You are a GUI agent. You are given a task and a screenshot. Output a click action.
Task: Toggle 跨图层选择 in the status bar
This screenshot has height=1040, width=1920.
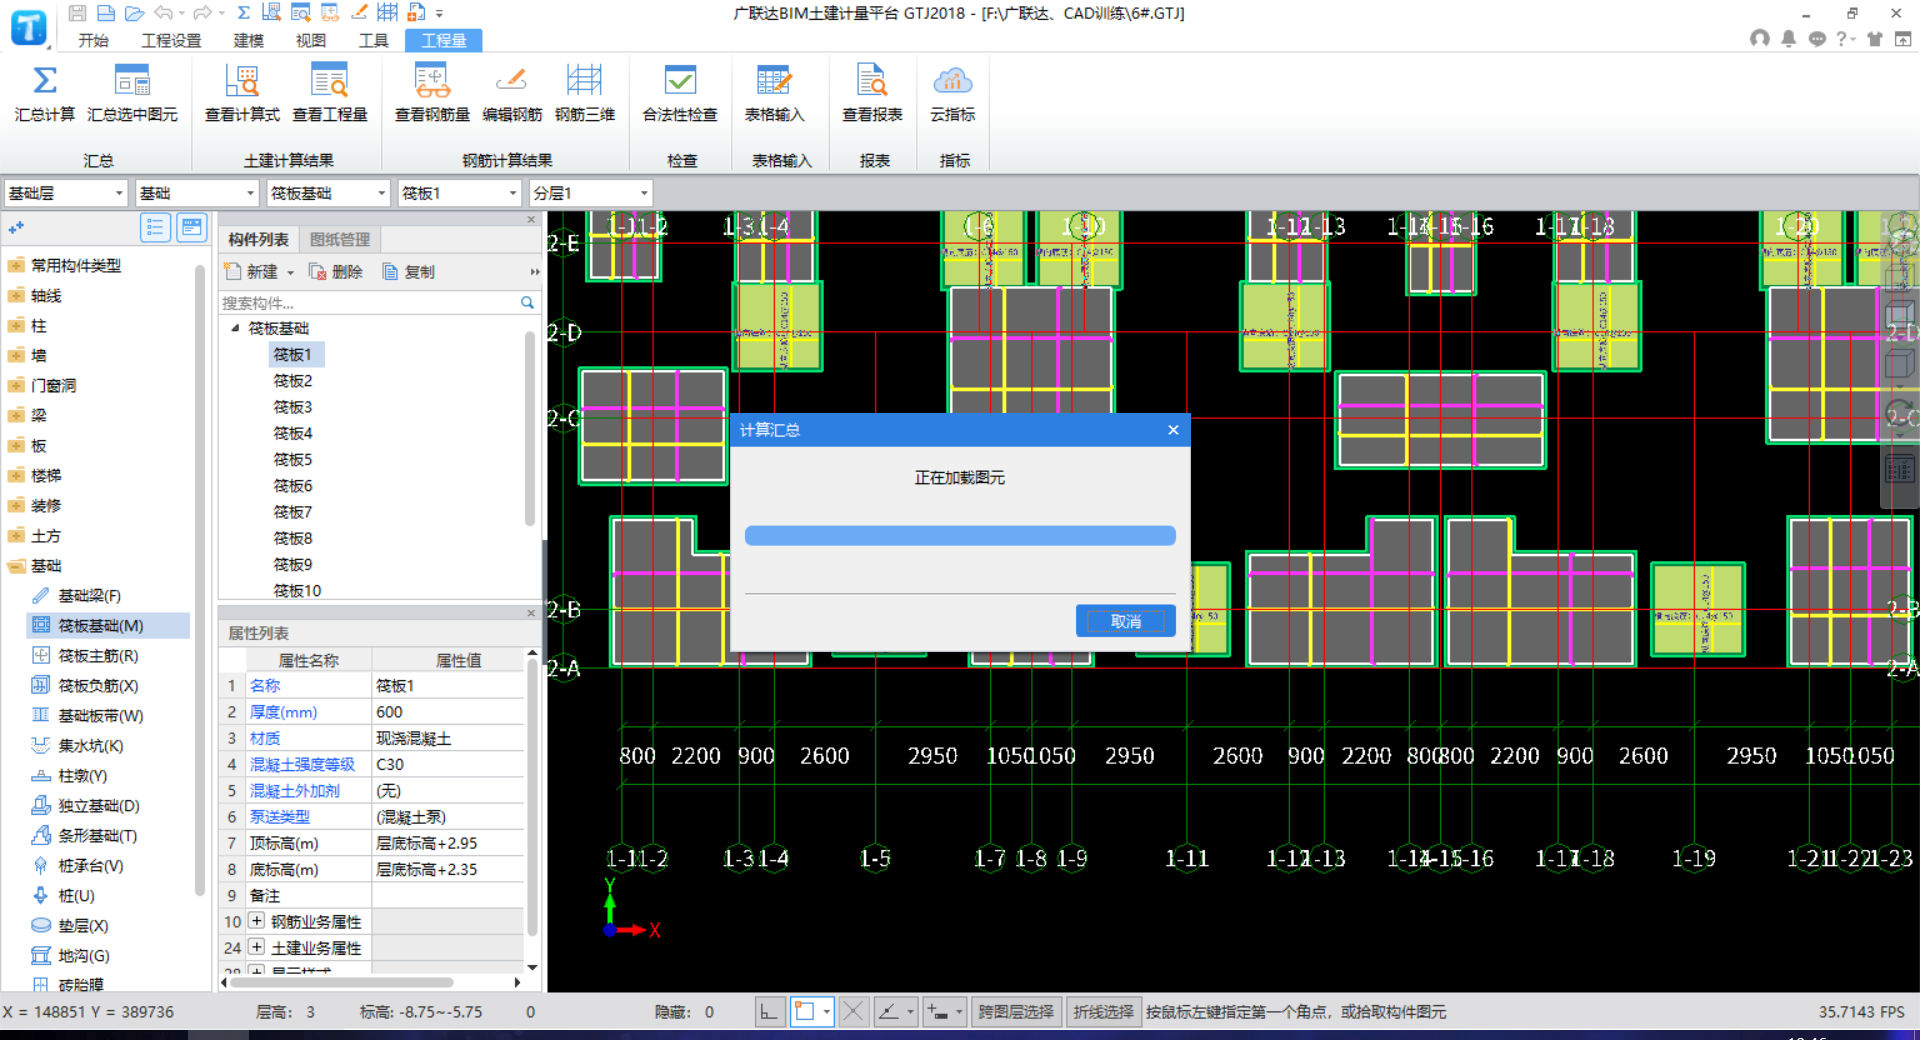[x=1016, y=1012]
